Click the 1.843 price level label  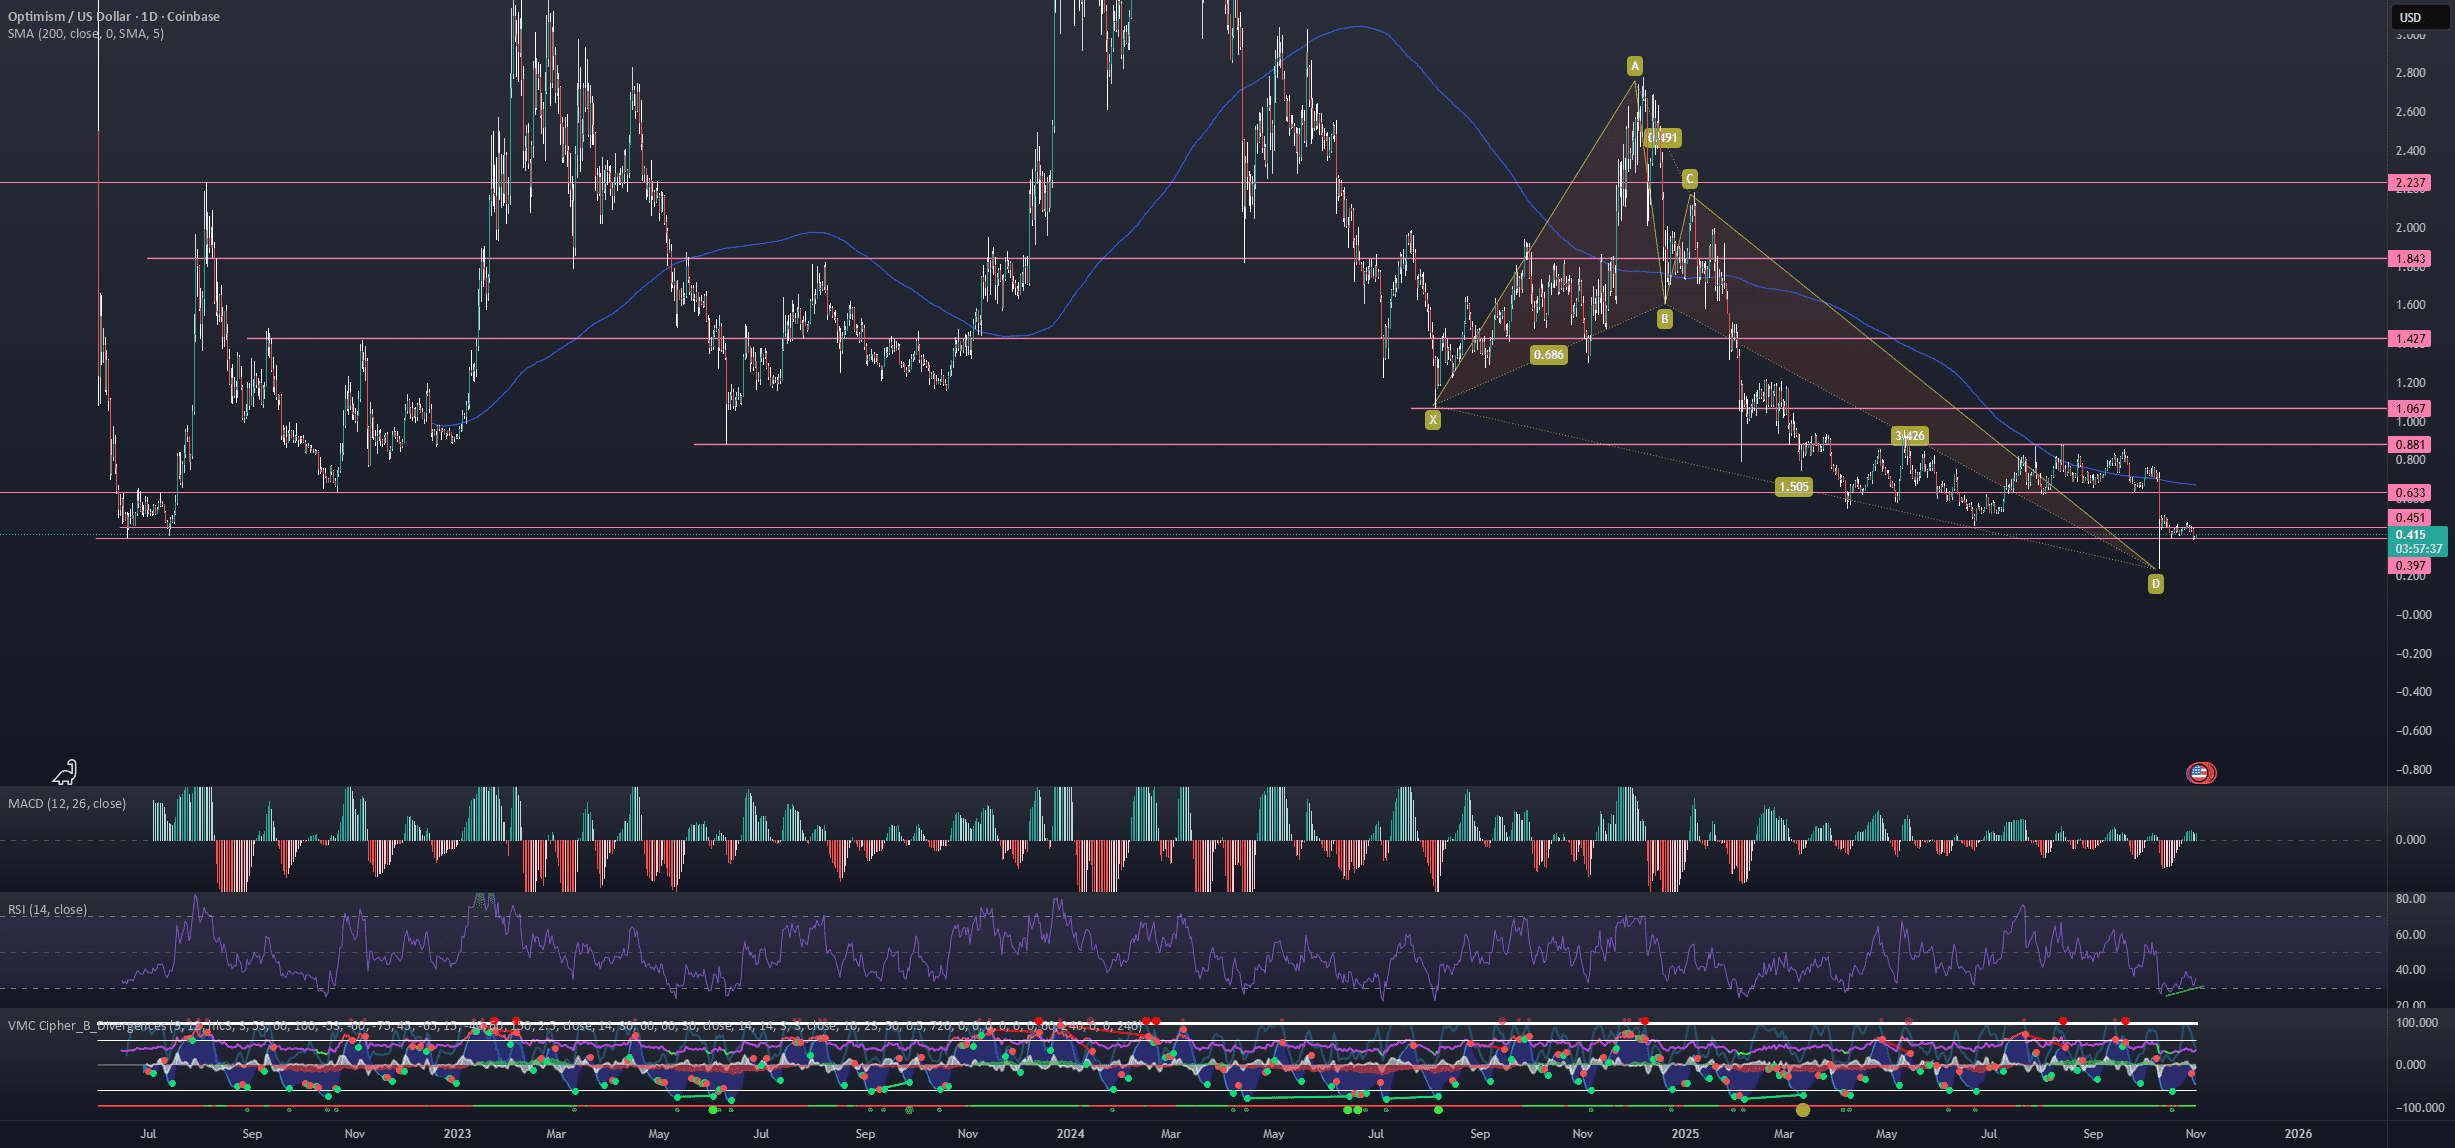[x=2410, y=259]
